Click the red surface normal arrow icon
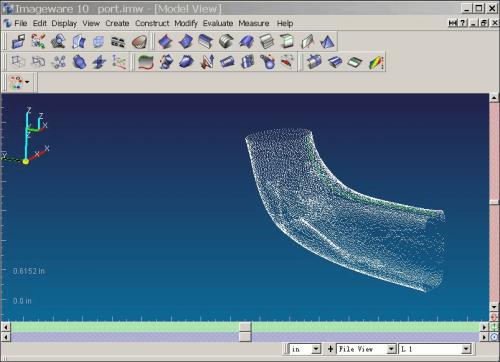 coord(207,62)
